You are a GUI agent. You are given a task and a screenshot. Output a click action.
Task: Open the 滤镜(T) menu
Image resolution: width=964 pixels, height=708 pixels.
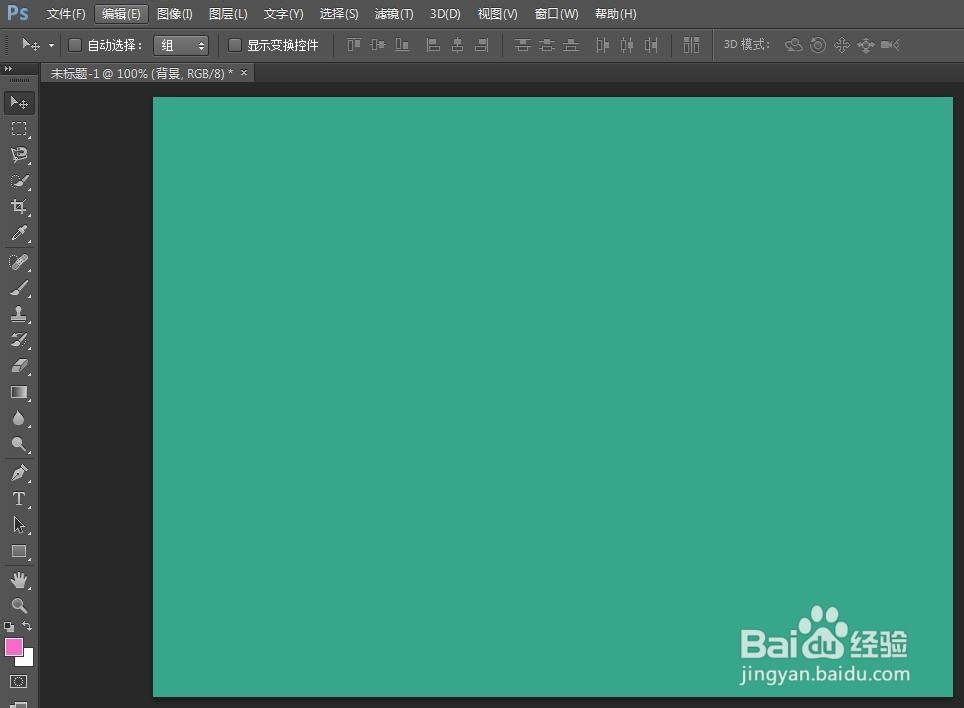(x=394, y=14)
